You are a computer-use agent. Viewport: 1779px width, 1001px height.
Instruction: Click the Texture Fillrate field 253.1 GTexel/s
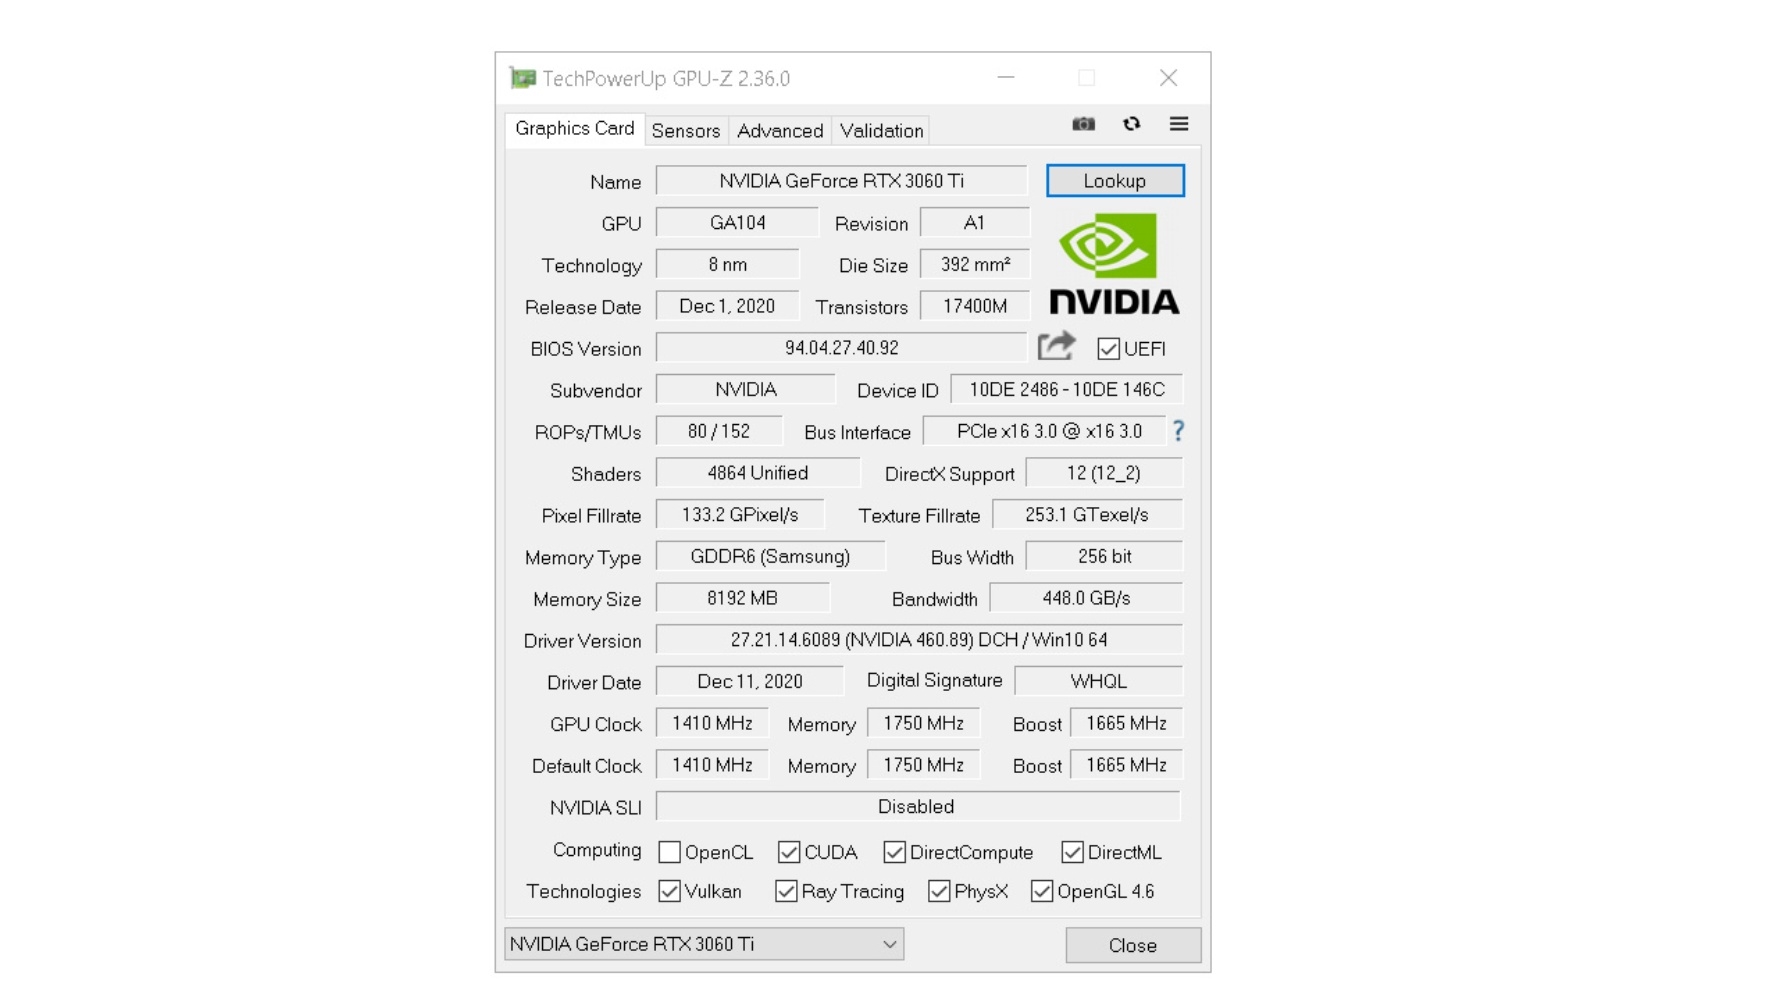click(x=1087, y=515)
